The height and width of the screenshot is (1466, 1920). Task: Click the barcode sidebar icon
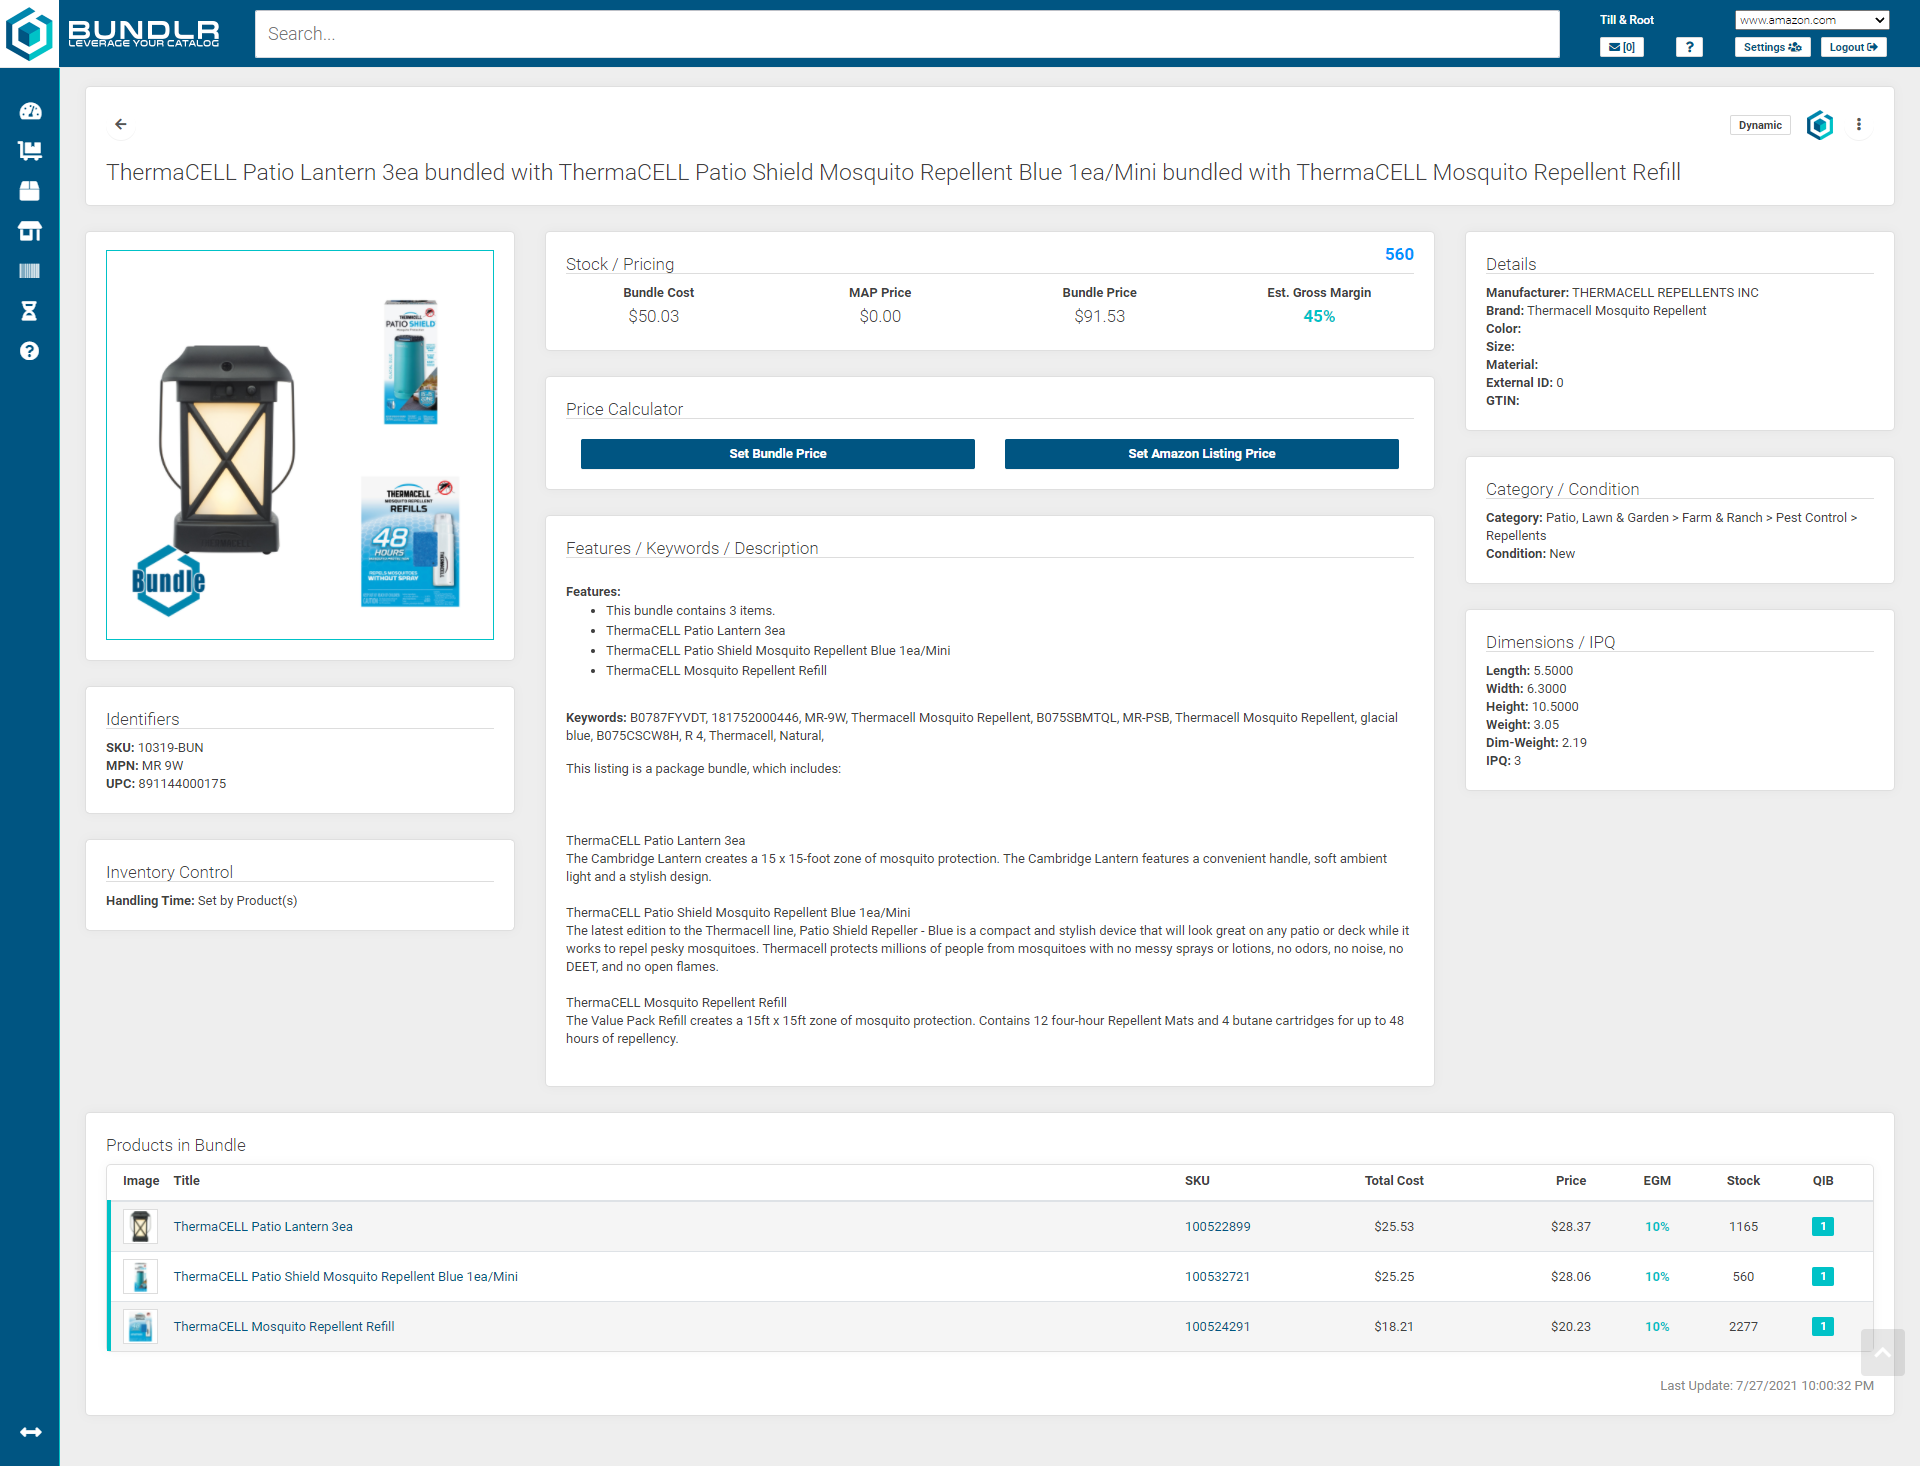[30, 271]
